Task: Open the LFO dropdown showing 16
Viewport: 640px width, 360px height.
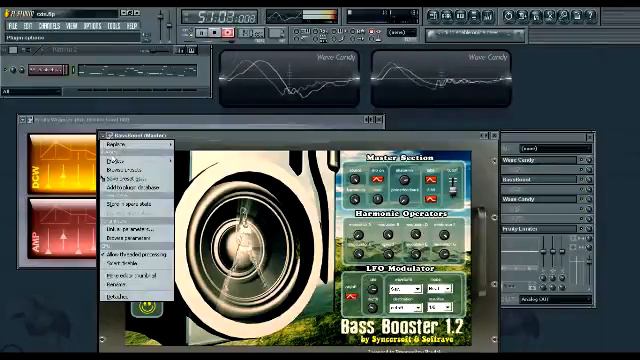Action: pyautogui.click(x=439, y=307)
